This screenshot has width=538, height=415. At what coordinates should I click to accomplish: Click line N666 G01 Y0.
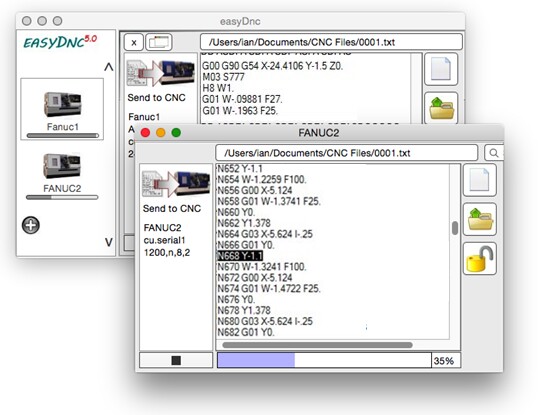point(246,245)
